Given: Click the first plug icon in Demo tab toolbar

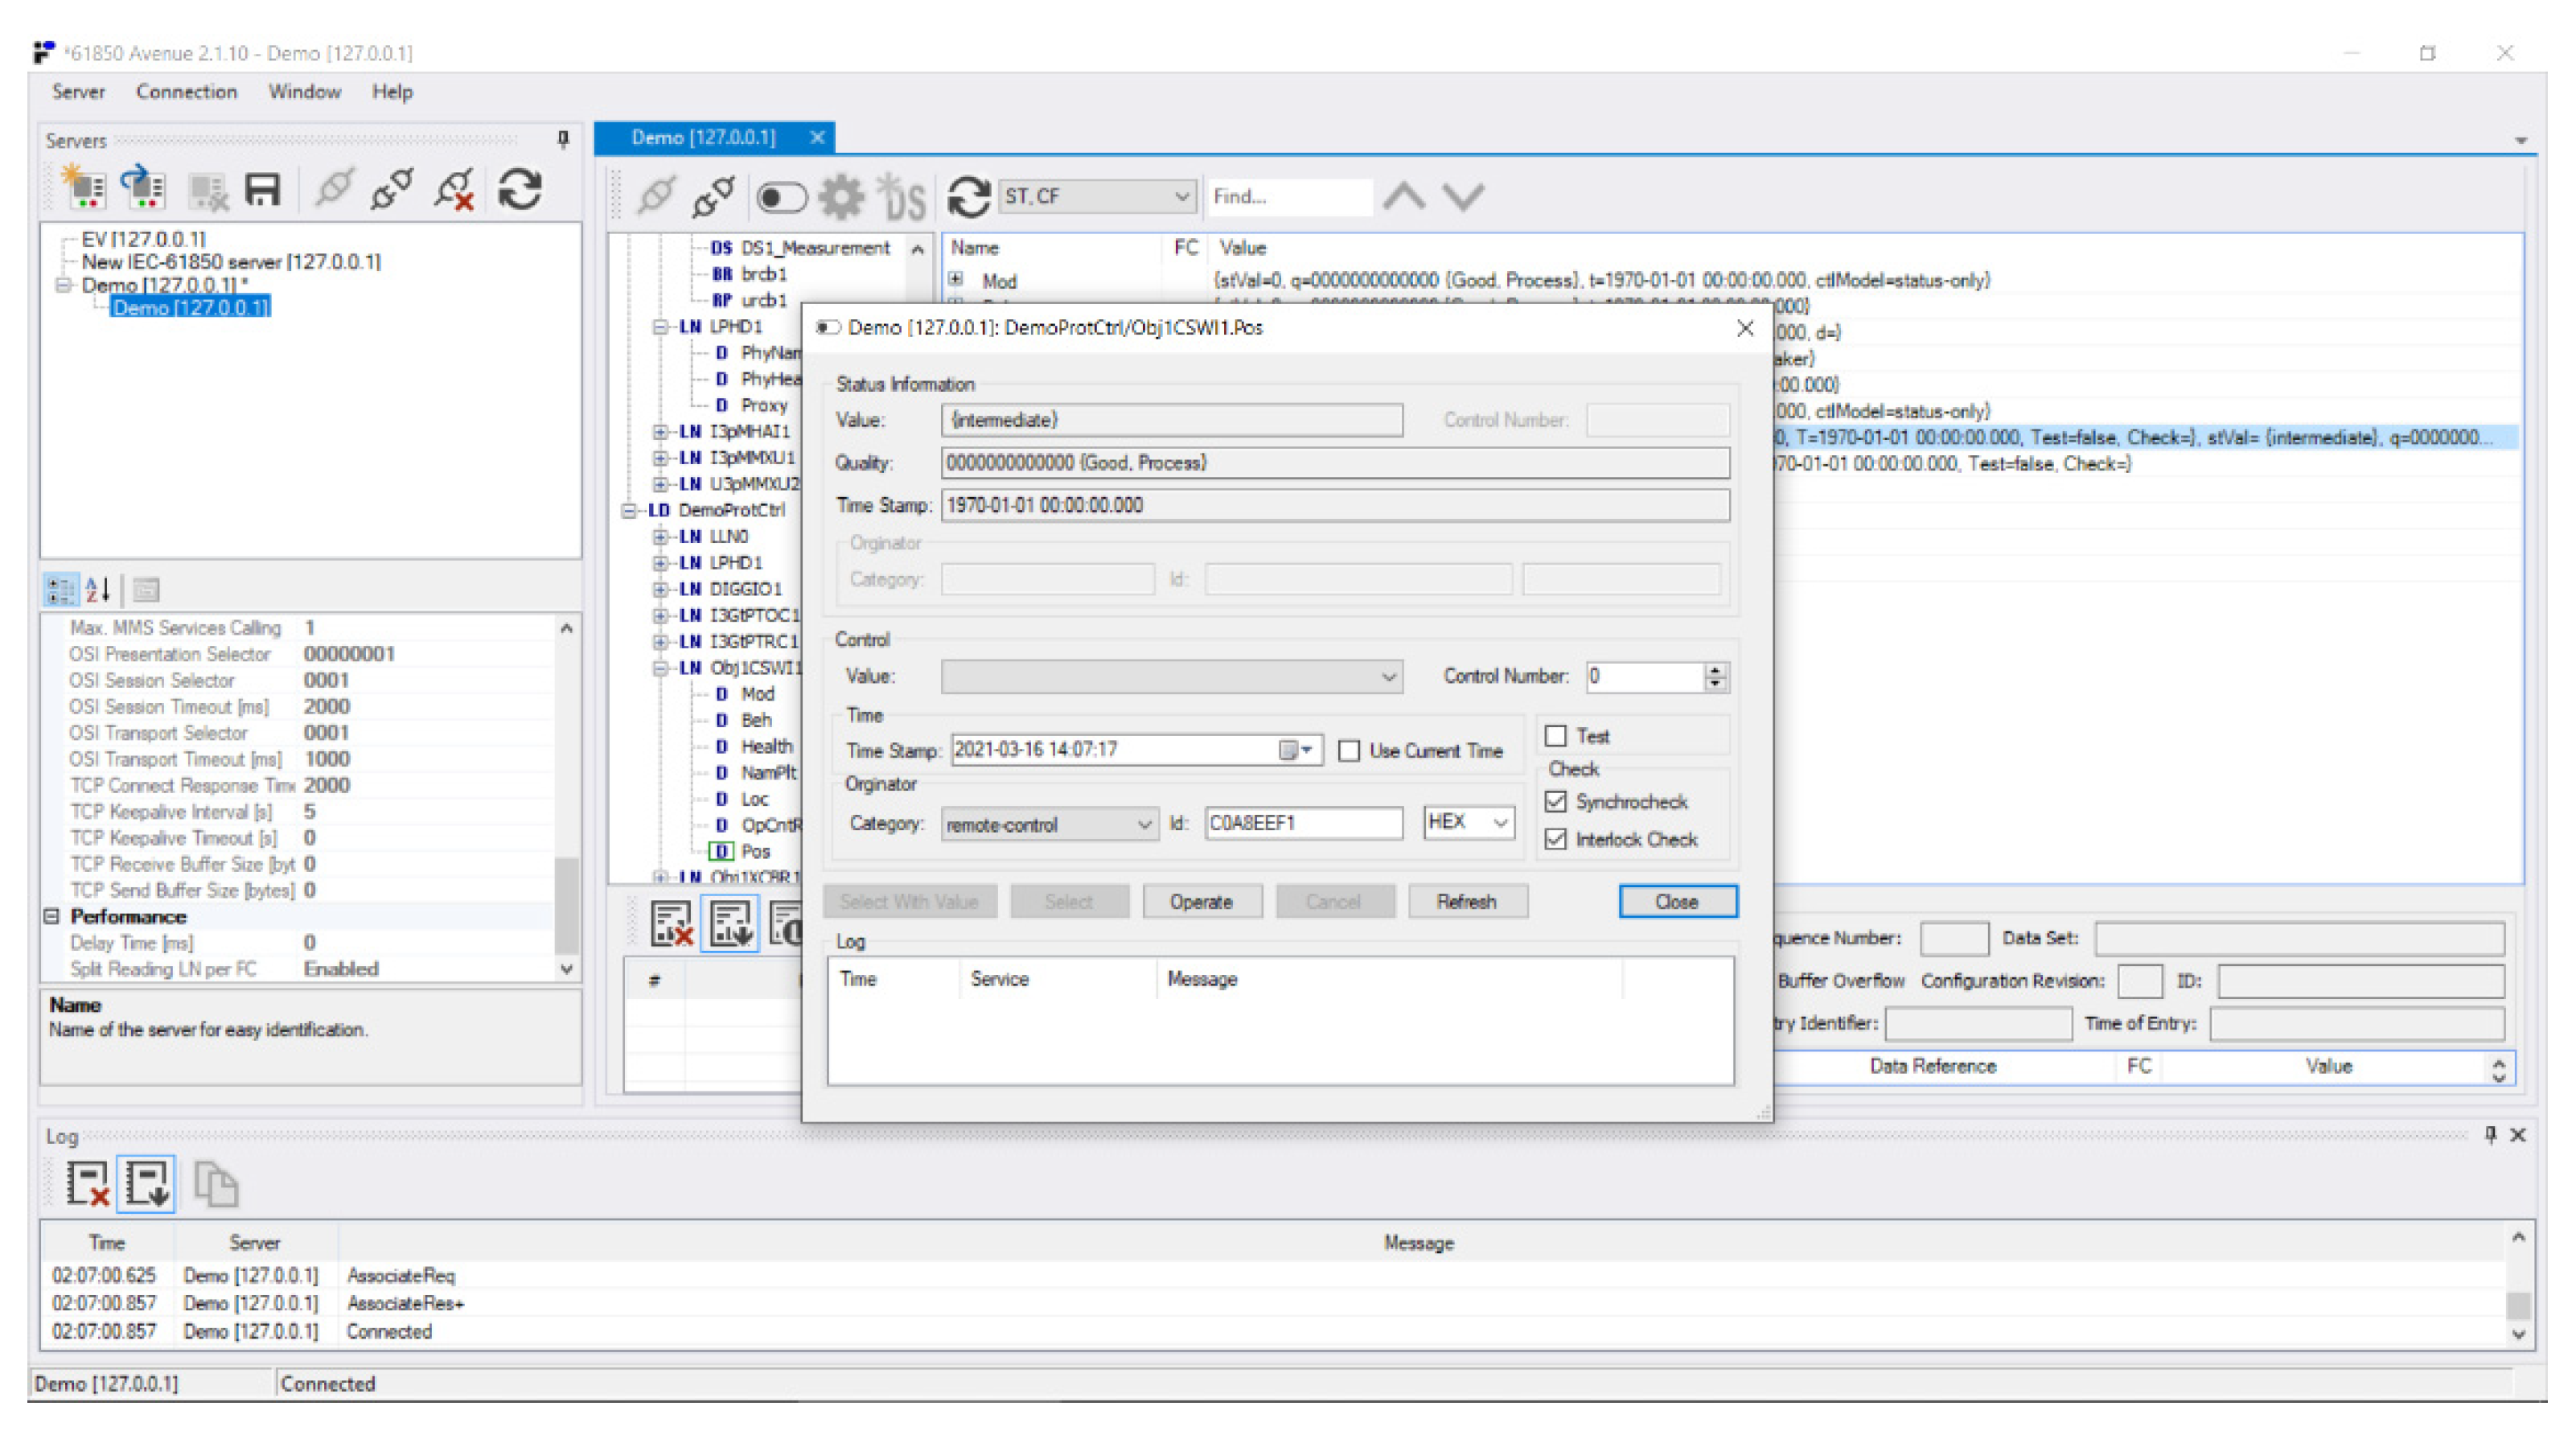Looking at the screenshot, I should pos(656,196).
